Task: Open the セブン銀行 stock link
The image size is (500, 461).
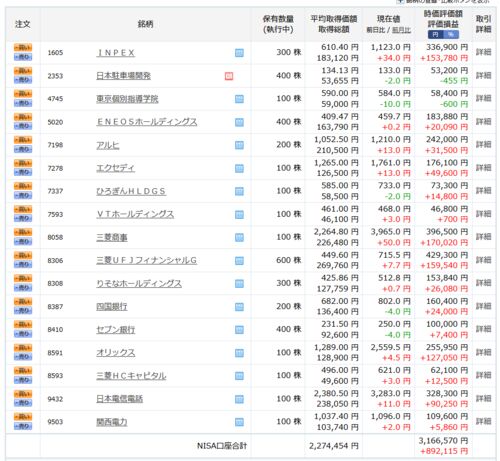Action: click(116, 330)
